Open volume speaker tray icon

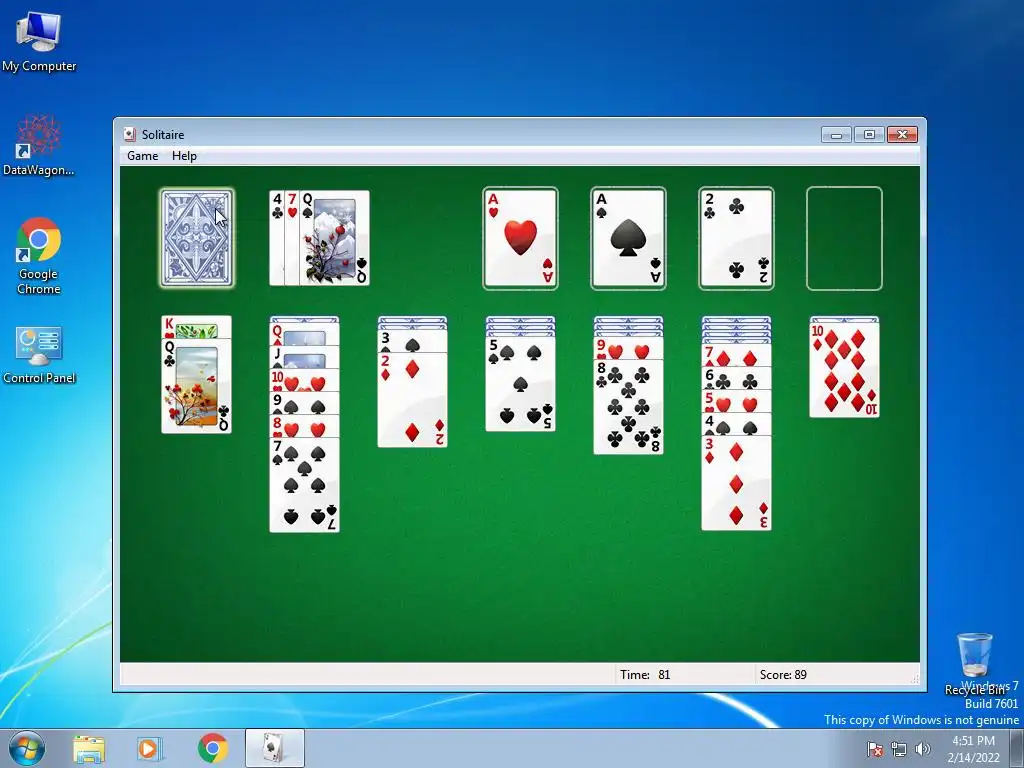pos(923,749)
